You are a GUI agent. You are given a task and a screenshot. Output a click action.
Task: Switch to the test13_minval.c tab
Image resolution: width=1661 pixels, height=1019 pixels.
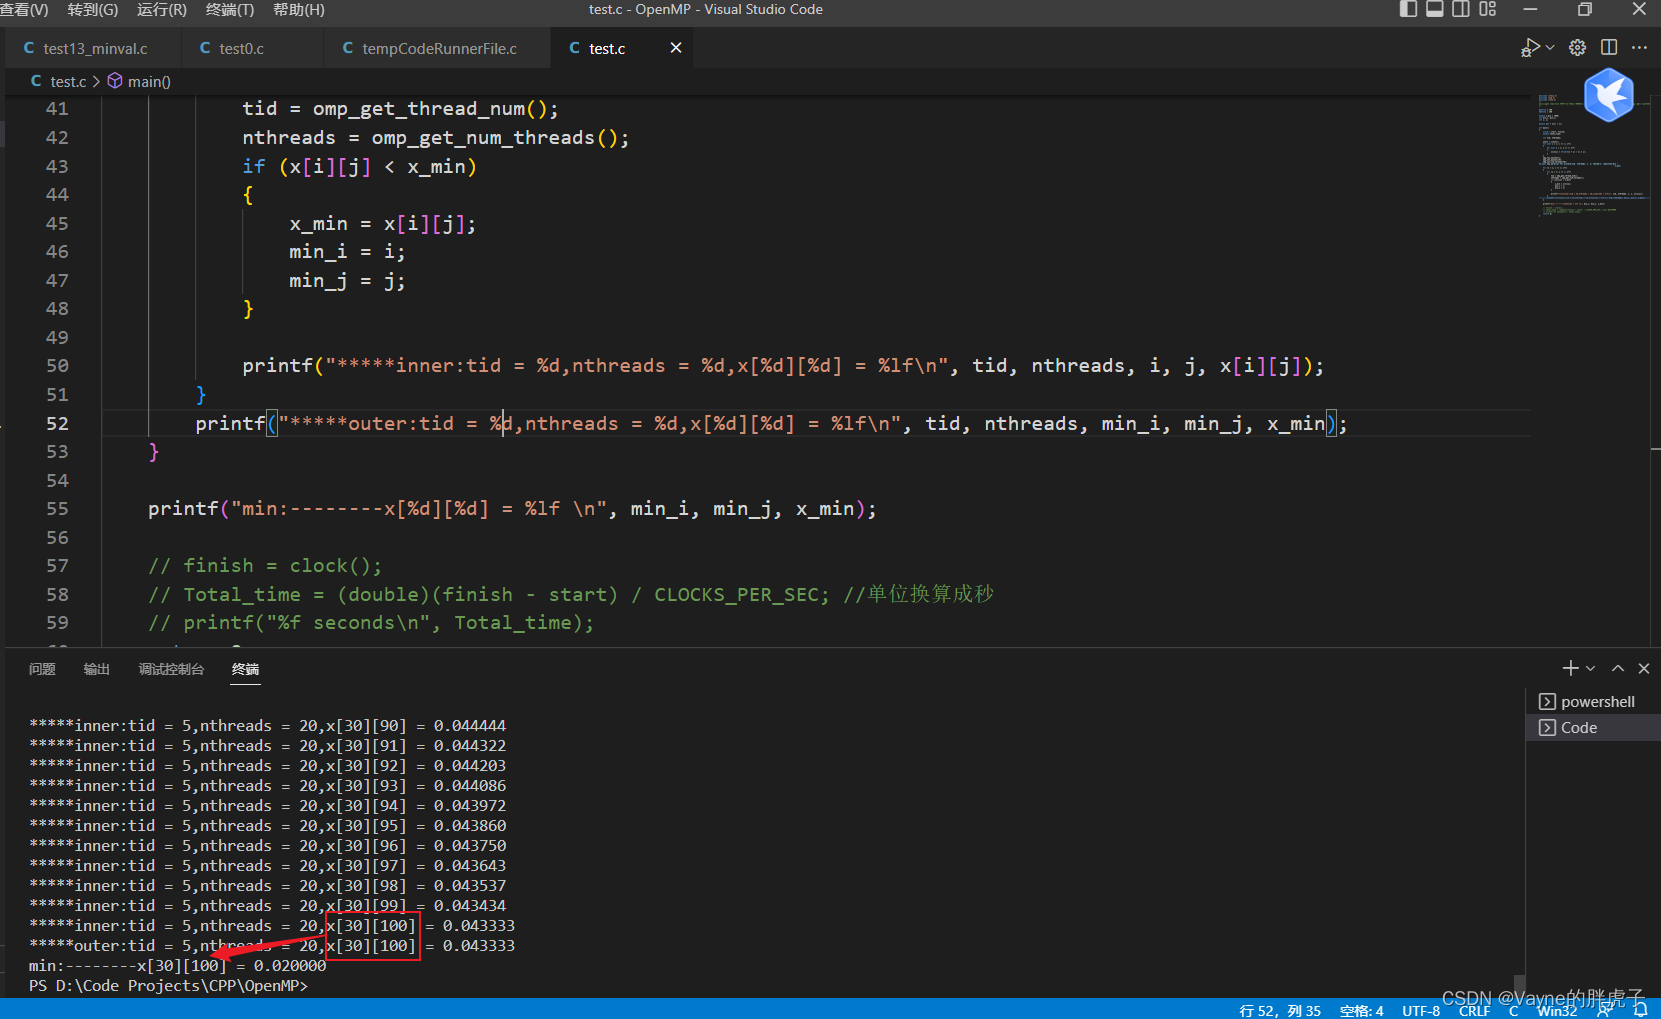[x=92, y=48]
